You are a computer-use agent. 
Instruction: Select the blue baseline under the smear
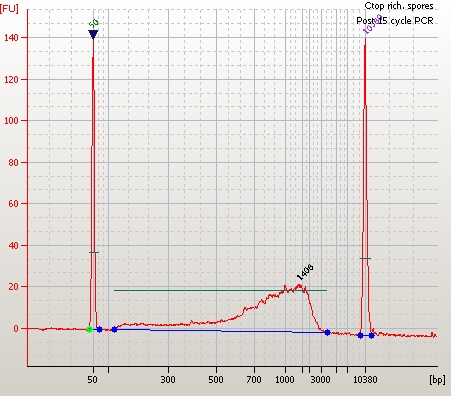[221, 331]
